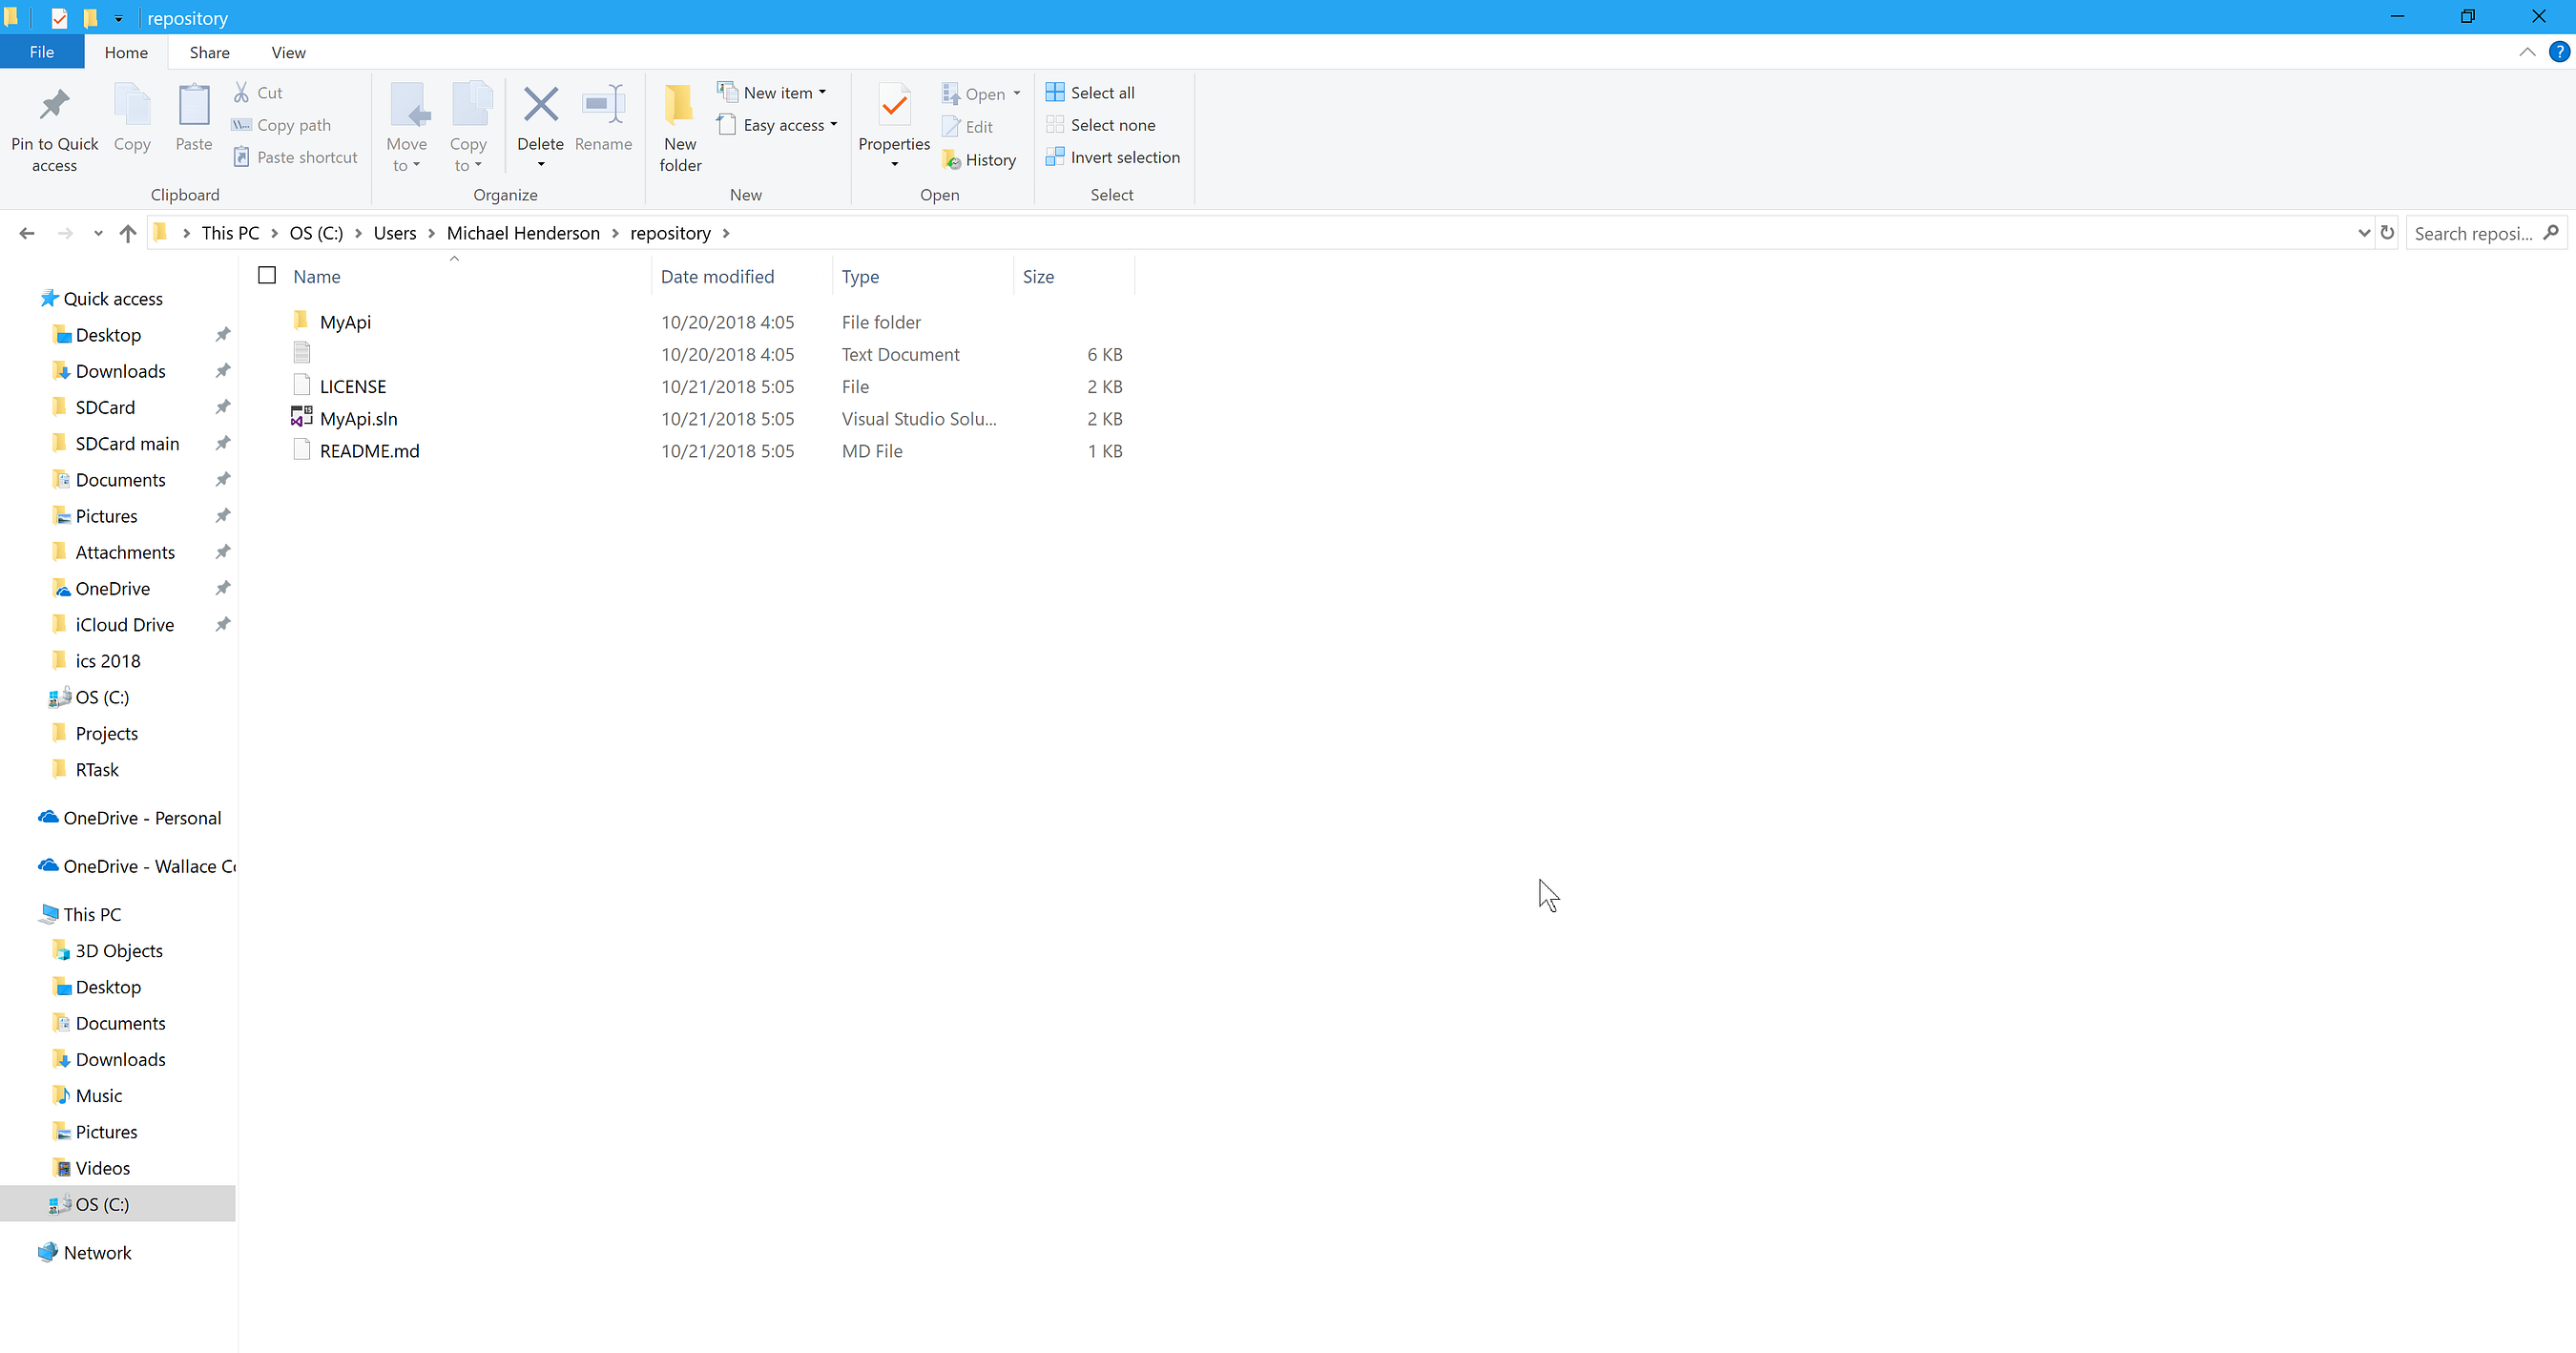The height and width of the screenshot is (1353, 2576).
Task: Delete the selected items using the ribbon
Action: 540,120
